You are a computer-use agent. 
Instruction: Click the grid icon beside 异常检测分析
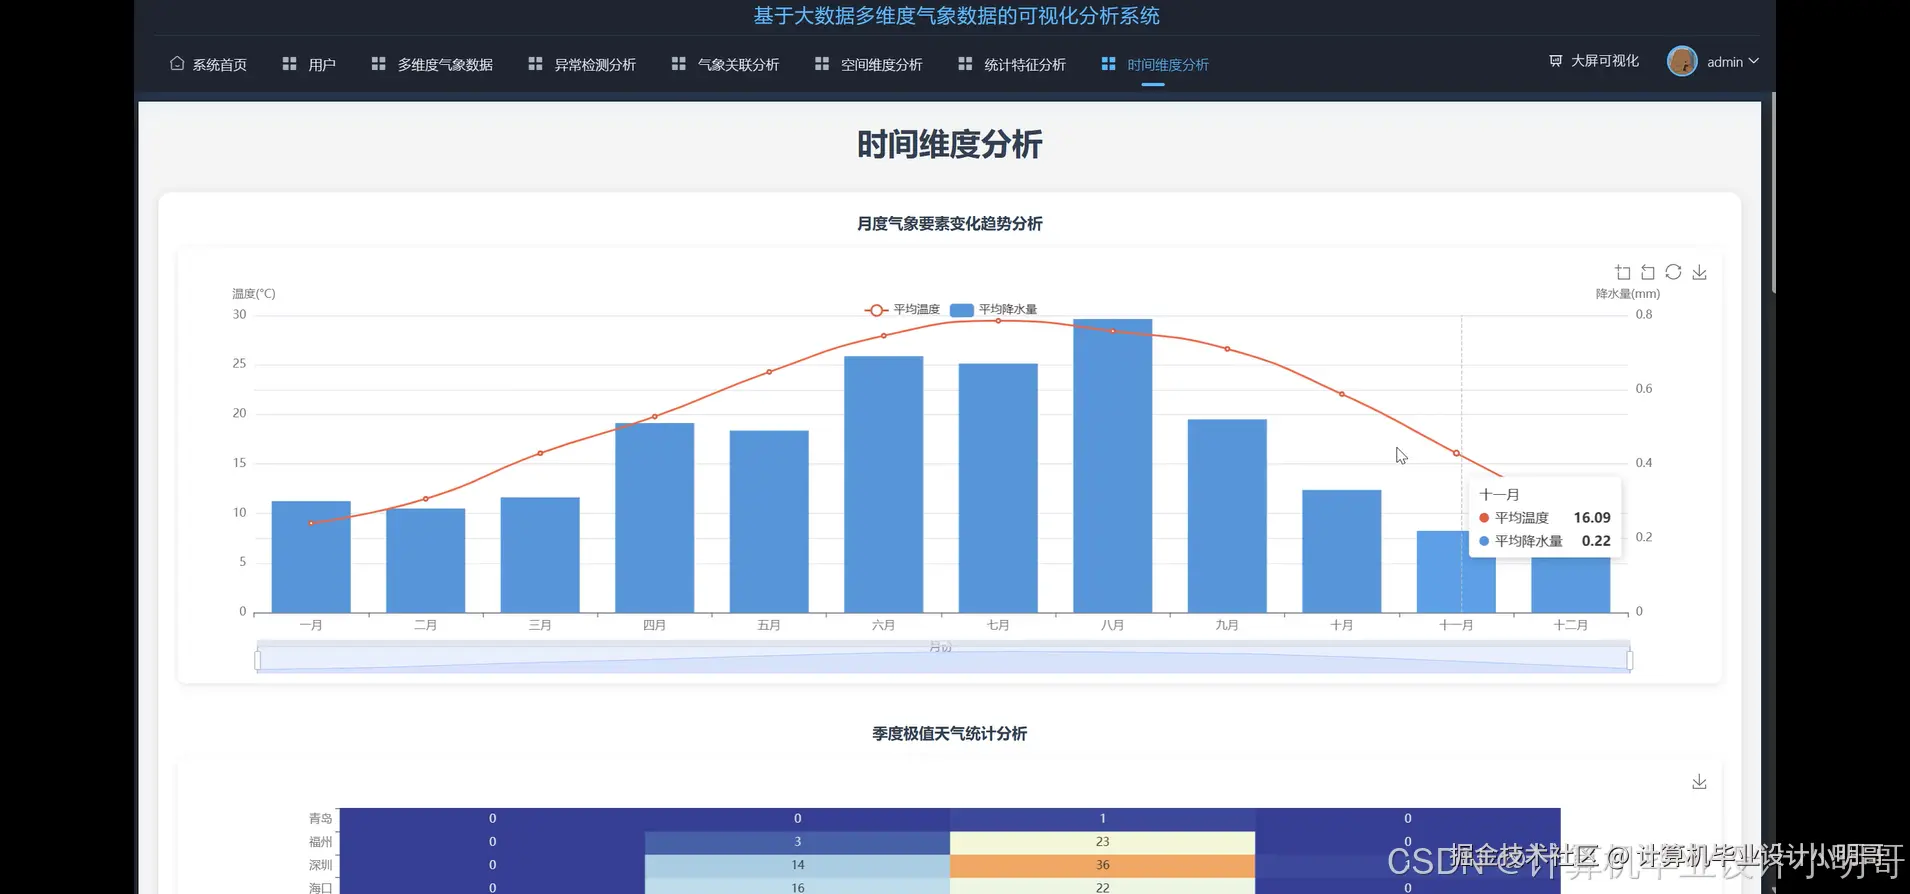tap(535, 63)
